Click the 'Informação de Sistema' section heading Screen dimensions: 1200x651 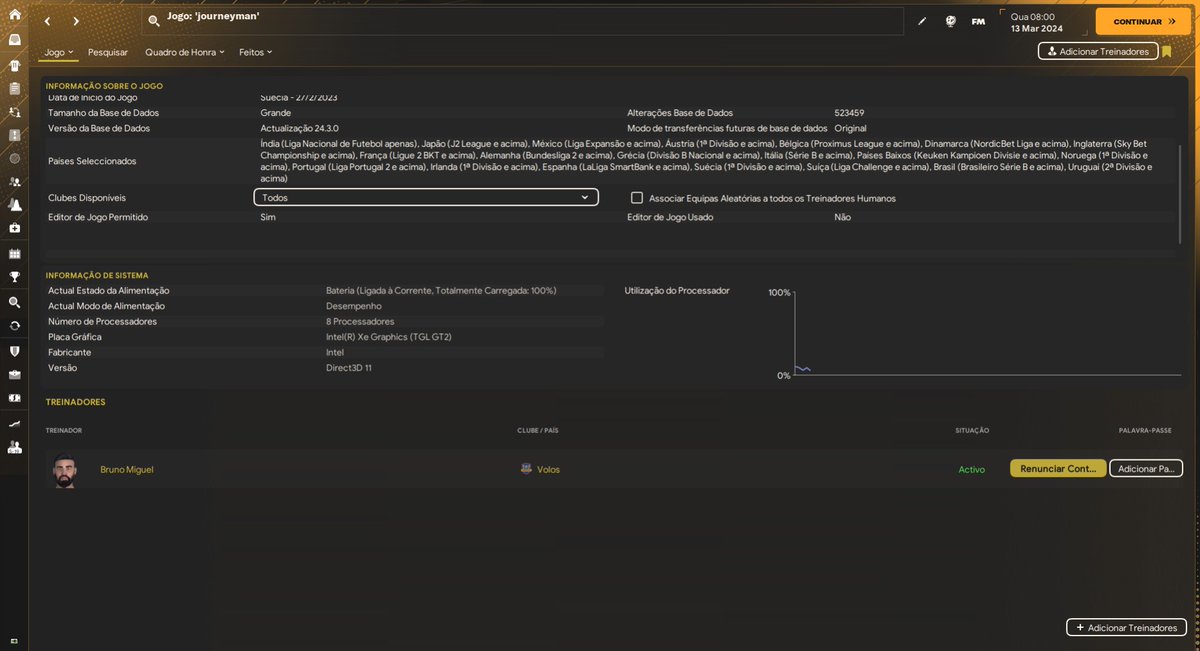[97, 275]
